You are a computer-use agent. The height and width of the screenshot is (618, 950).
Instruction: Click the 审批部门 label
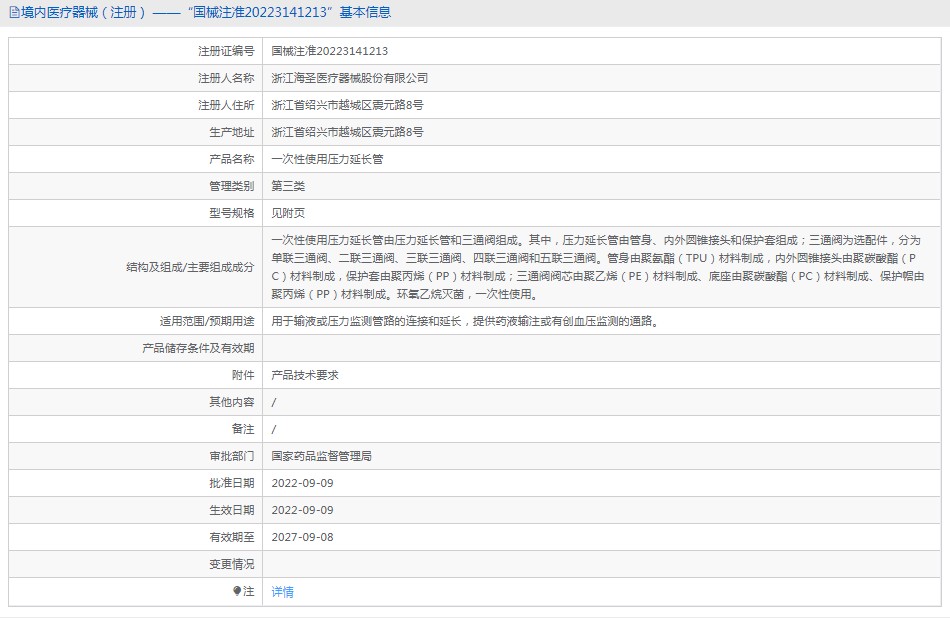[231, 456]
